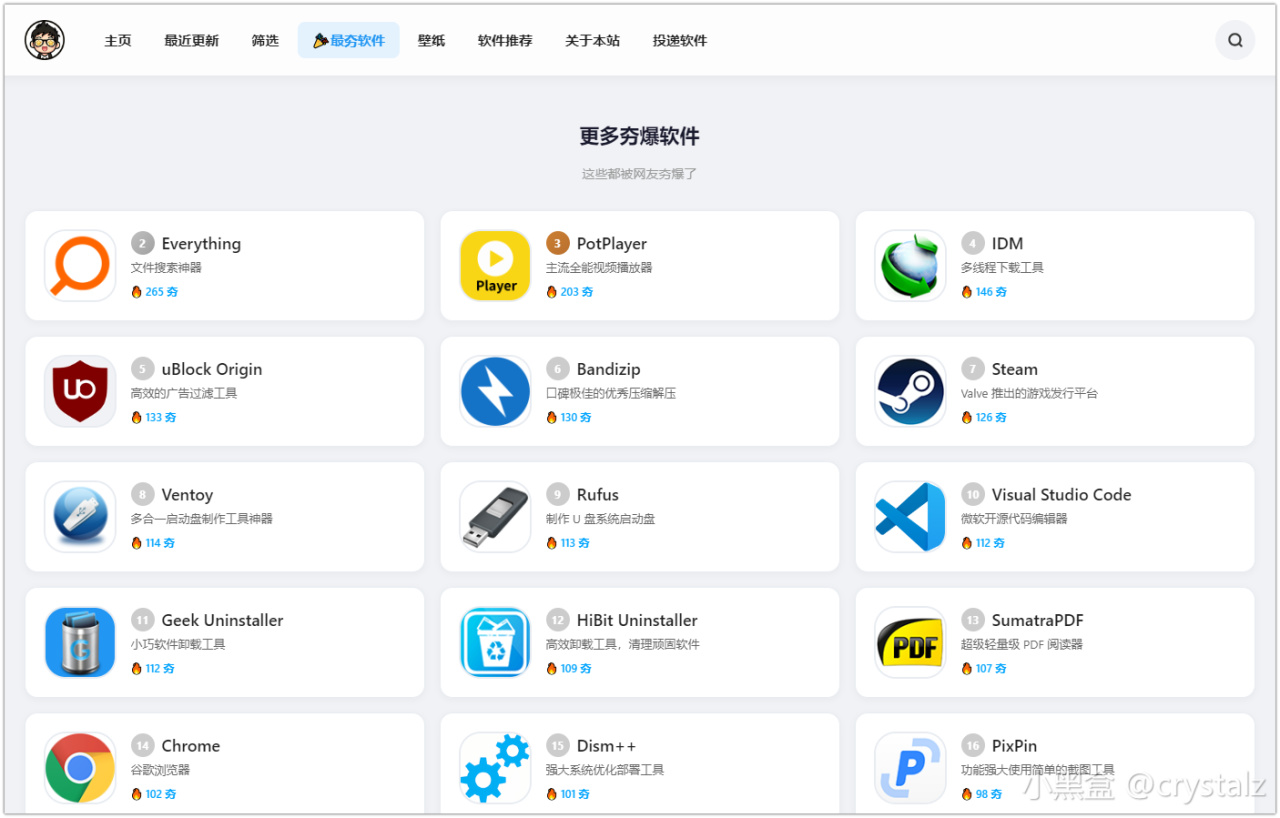Click the '微软开源代码编辑器' description text
The width and height of the screenshot is (1280, 818).
[1014, 518]
